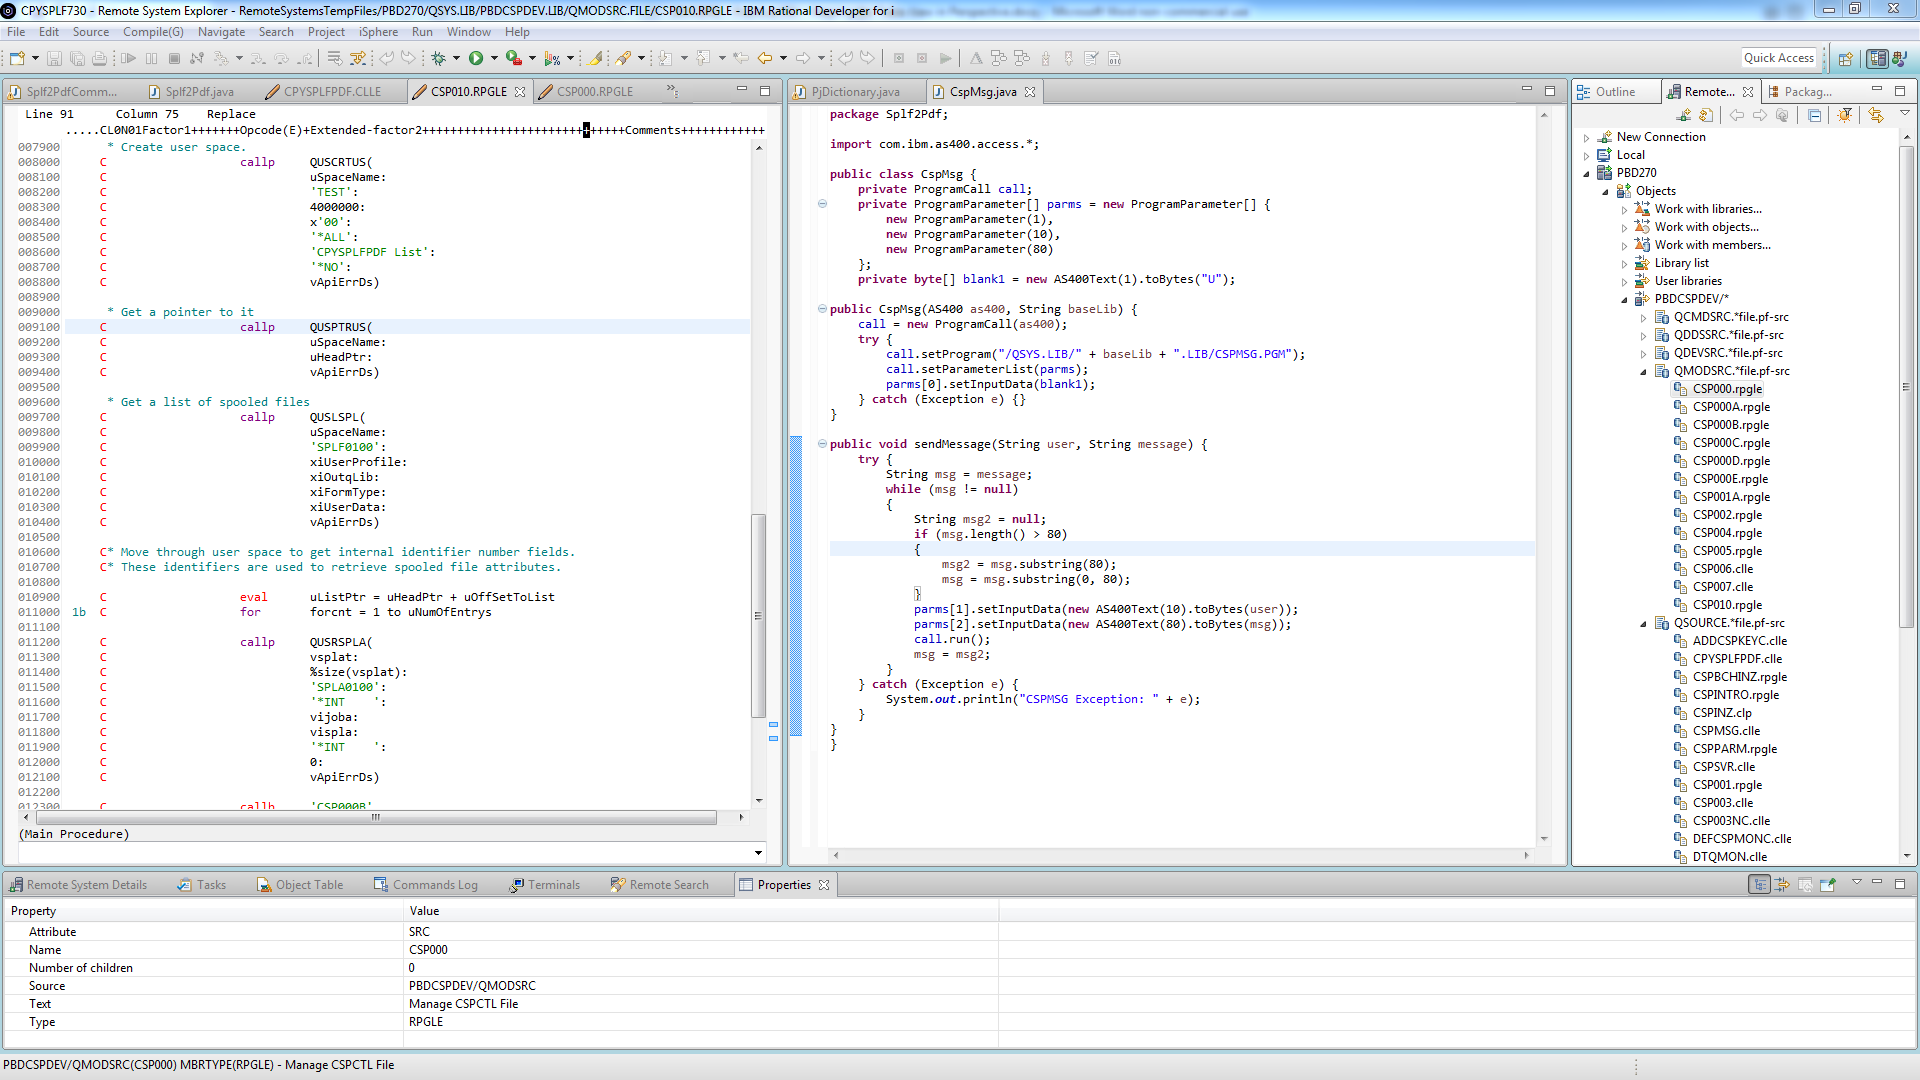This screenshot has height=1080, width=1920.
Task: Click the RPGLE editor vertical scrollbar thumb
Action: tap(758, 614)
